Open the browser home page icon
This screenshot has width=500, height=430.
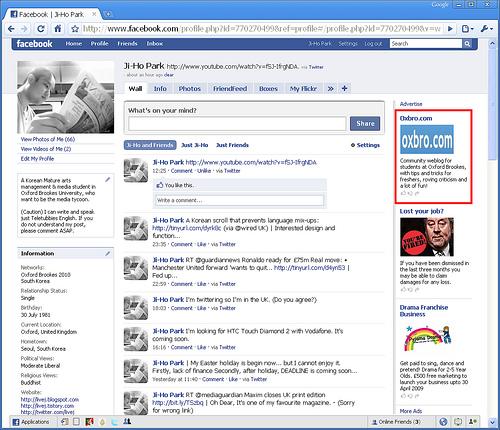tap(58, 29)
